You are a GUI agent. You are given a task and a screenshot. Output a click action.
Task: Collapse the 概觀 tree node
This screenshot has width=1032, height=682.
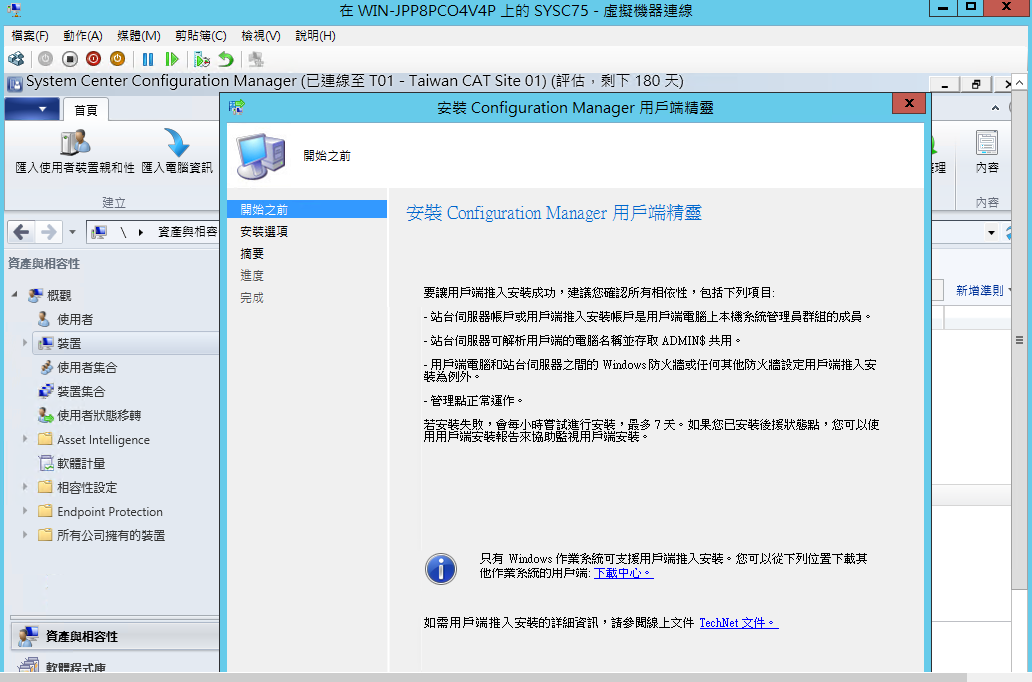[x=14, y=294]
